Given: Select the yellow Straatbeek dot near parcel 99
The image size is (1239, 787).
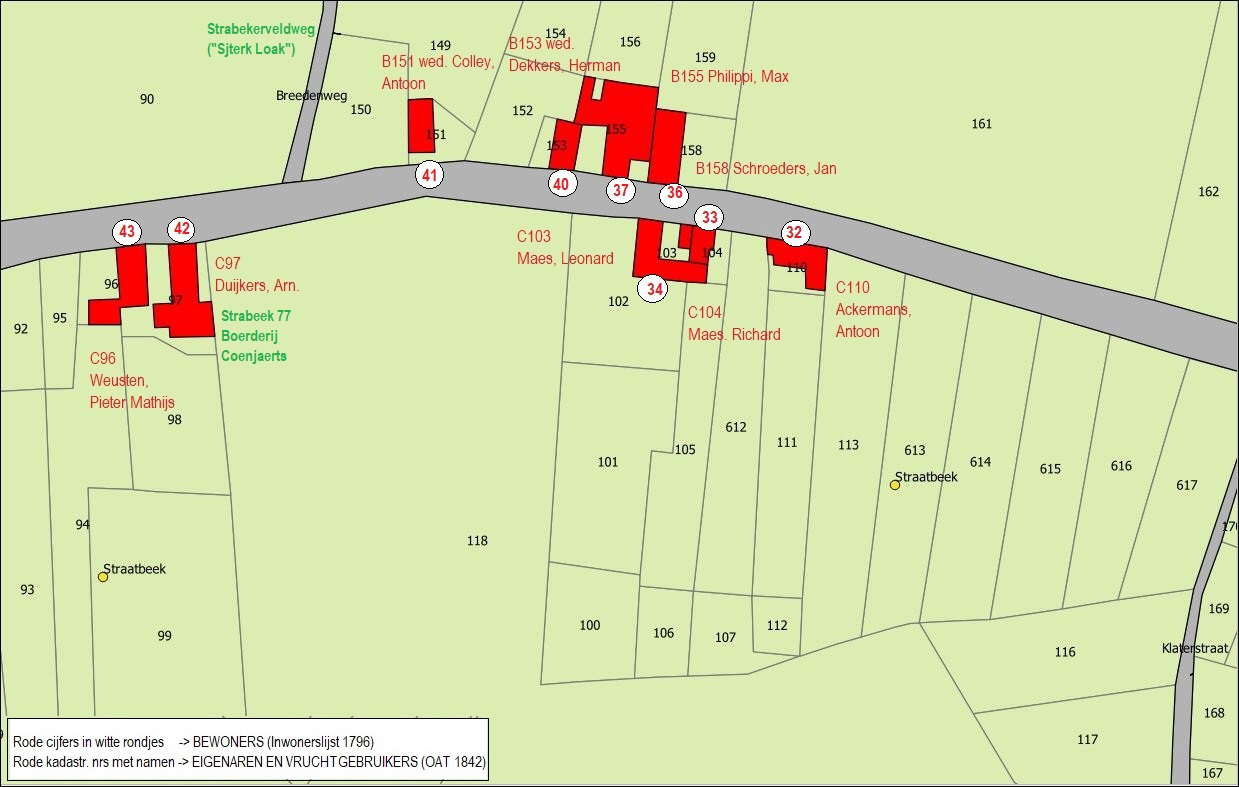Looking at the screenshot, I should pos(103,577).
